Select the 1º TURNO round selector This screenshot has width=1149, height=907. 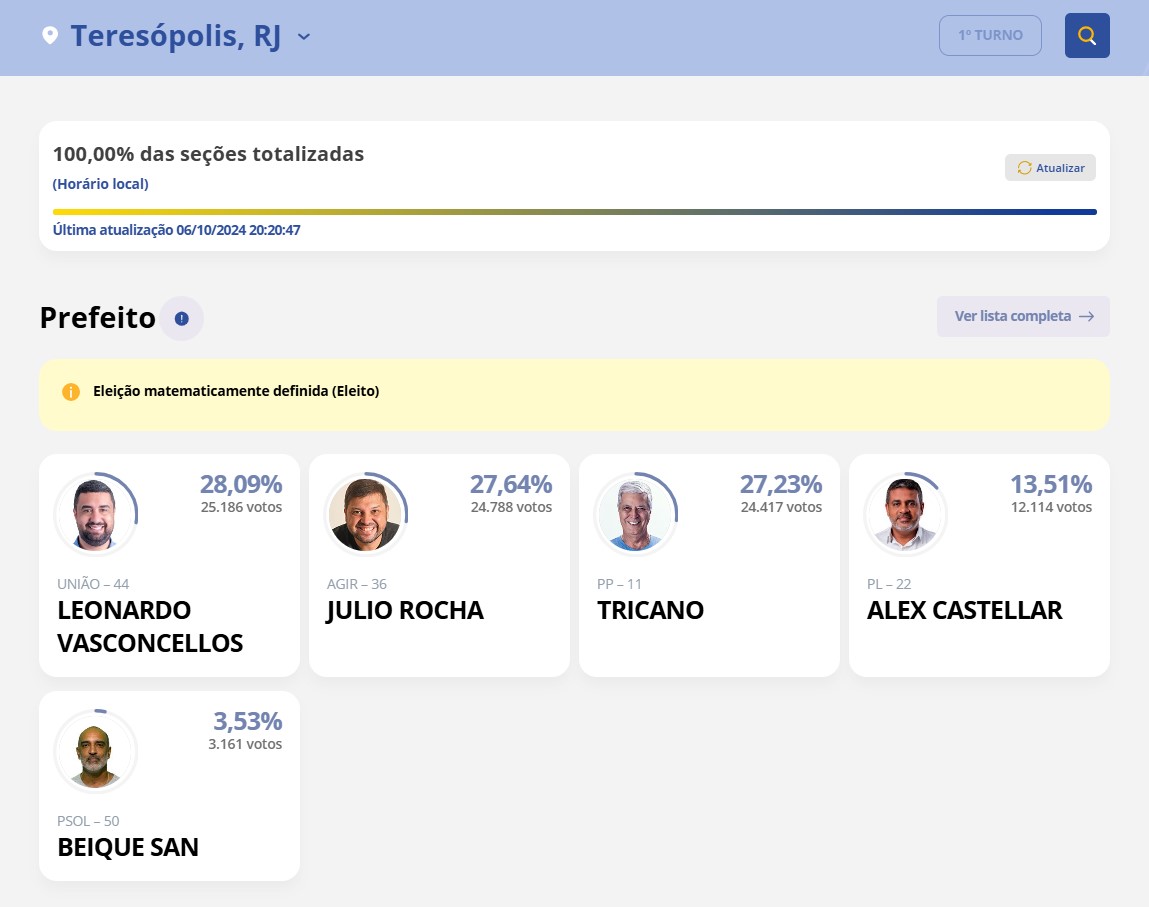[990, 35]
